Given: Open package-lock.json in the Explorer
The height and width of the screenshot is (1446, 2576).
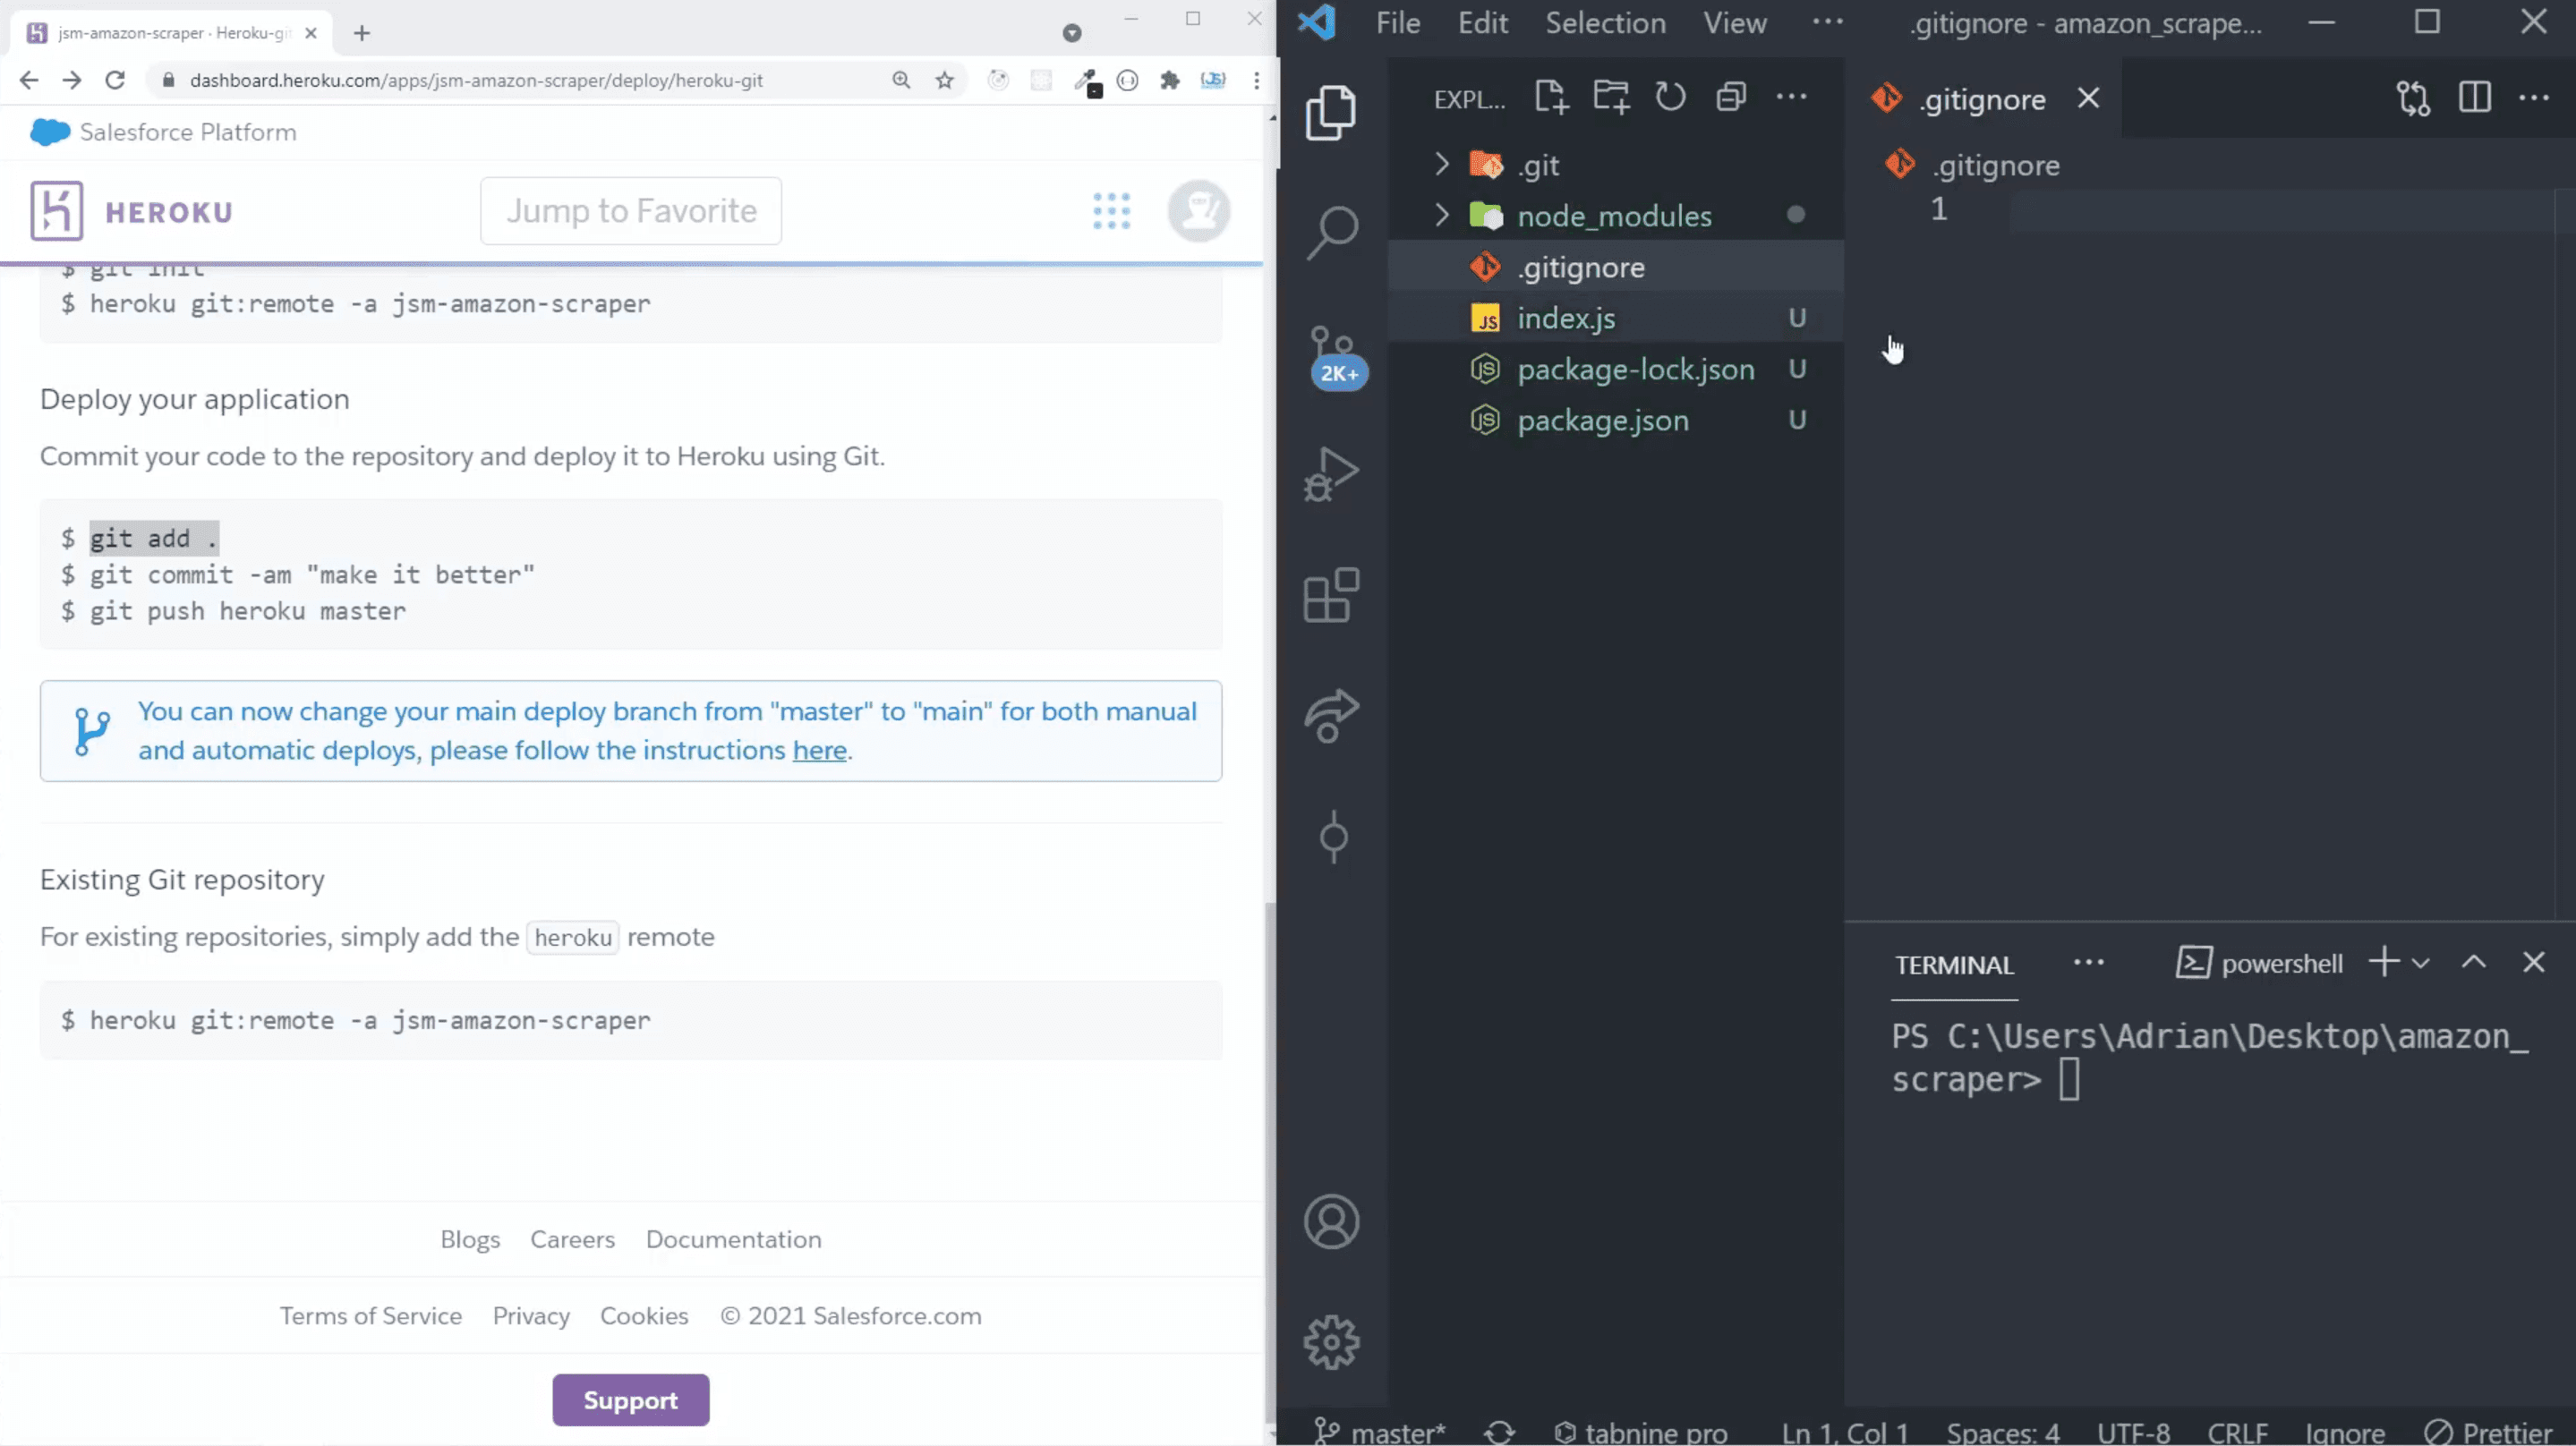Looking at the screenshot, I should point(1616,368).
